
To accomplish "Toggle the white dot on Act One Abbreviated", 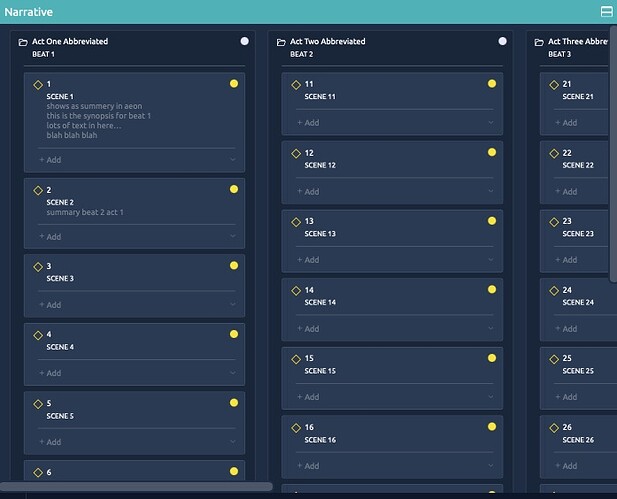I will [245, 42].
